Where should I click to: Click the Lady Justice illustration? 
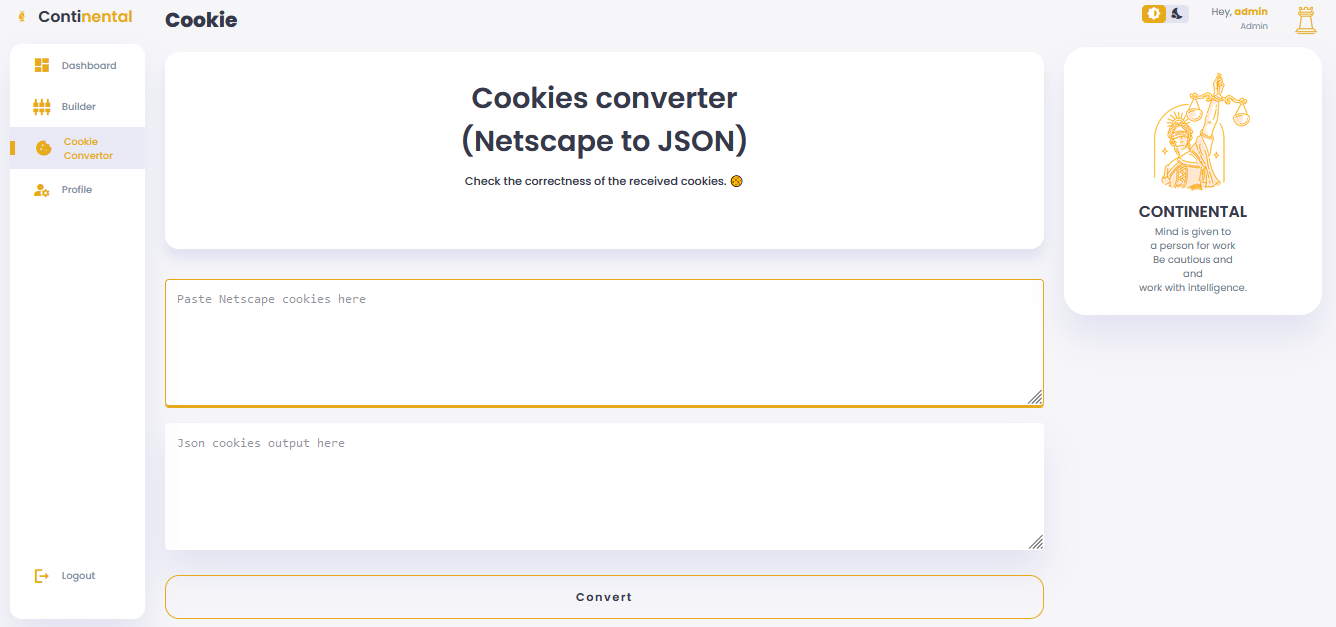tap(1193, 133)
